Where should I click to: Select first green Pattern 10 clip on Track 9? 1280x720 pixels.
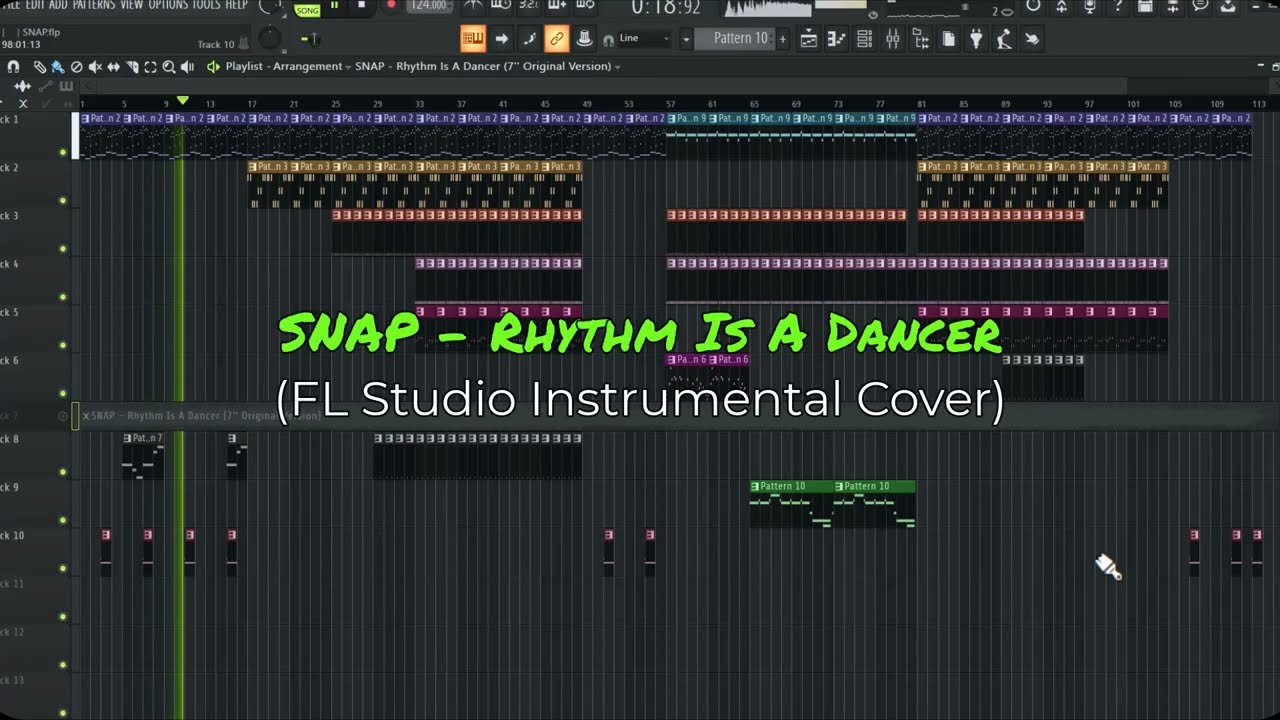791,504
